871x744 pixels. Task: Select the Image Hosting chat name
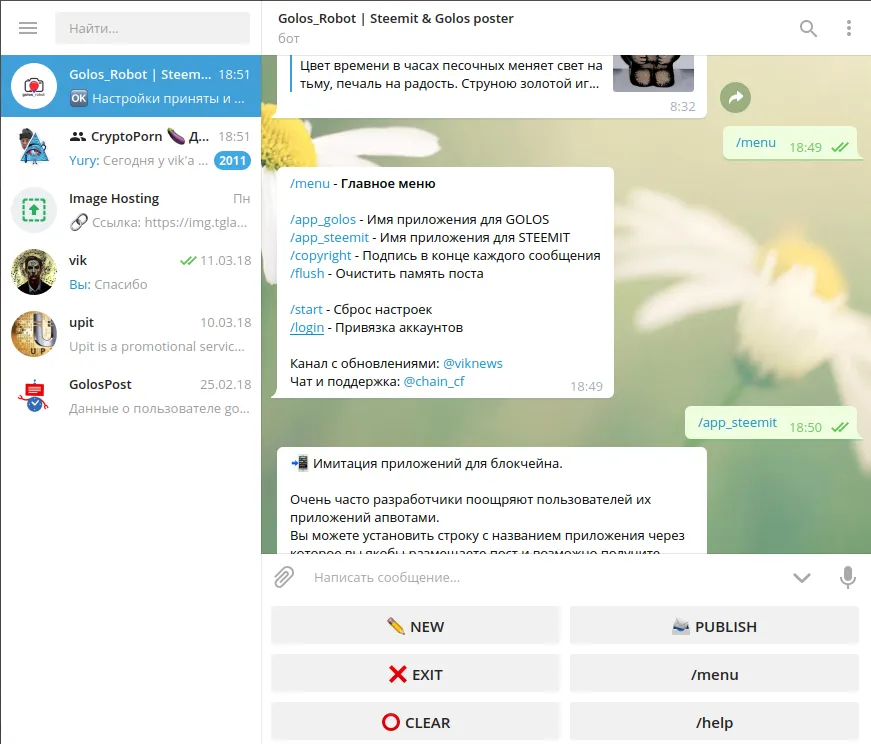click(x=114, y=198)
